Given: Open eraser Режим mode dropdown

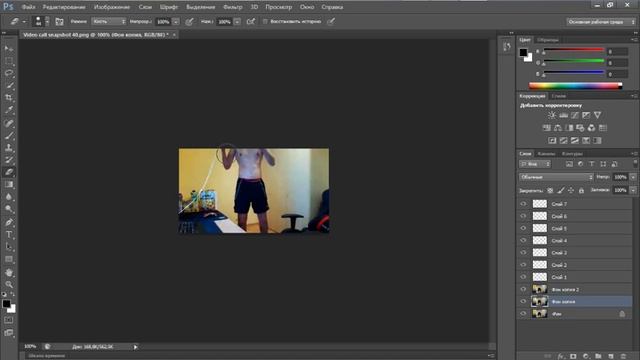Looking at the screenshot, I should pyautogui.click(x=108, y=21).
